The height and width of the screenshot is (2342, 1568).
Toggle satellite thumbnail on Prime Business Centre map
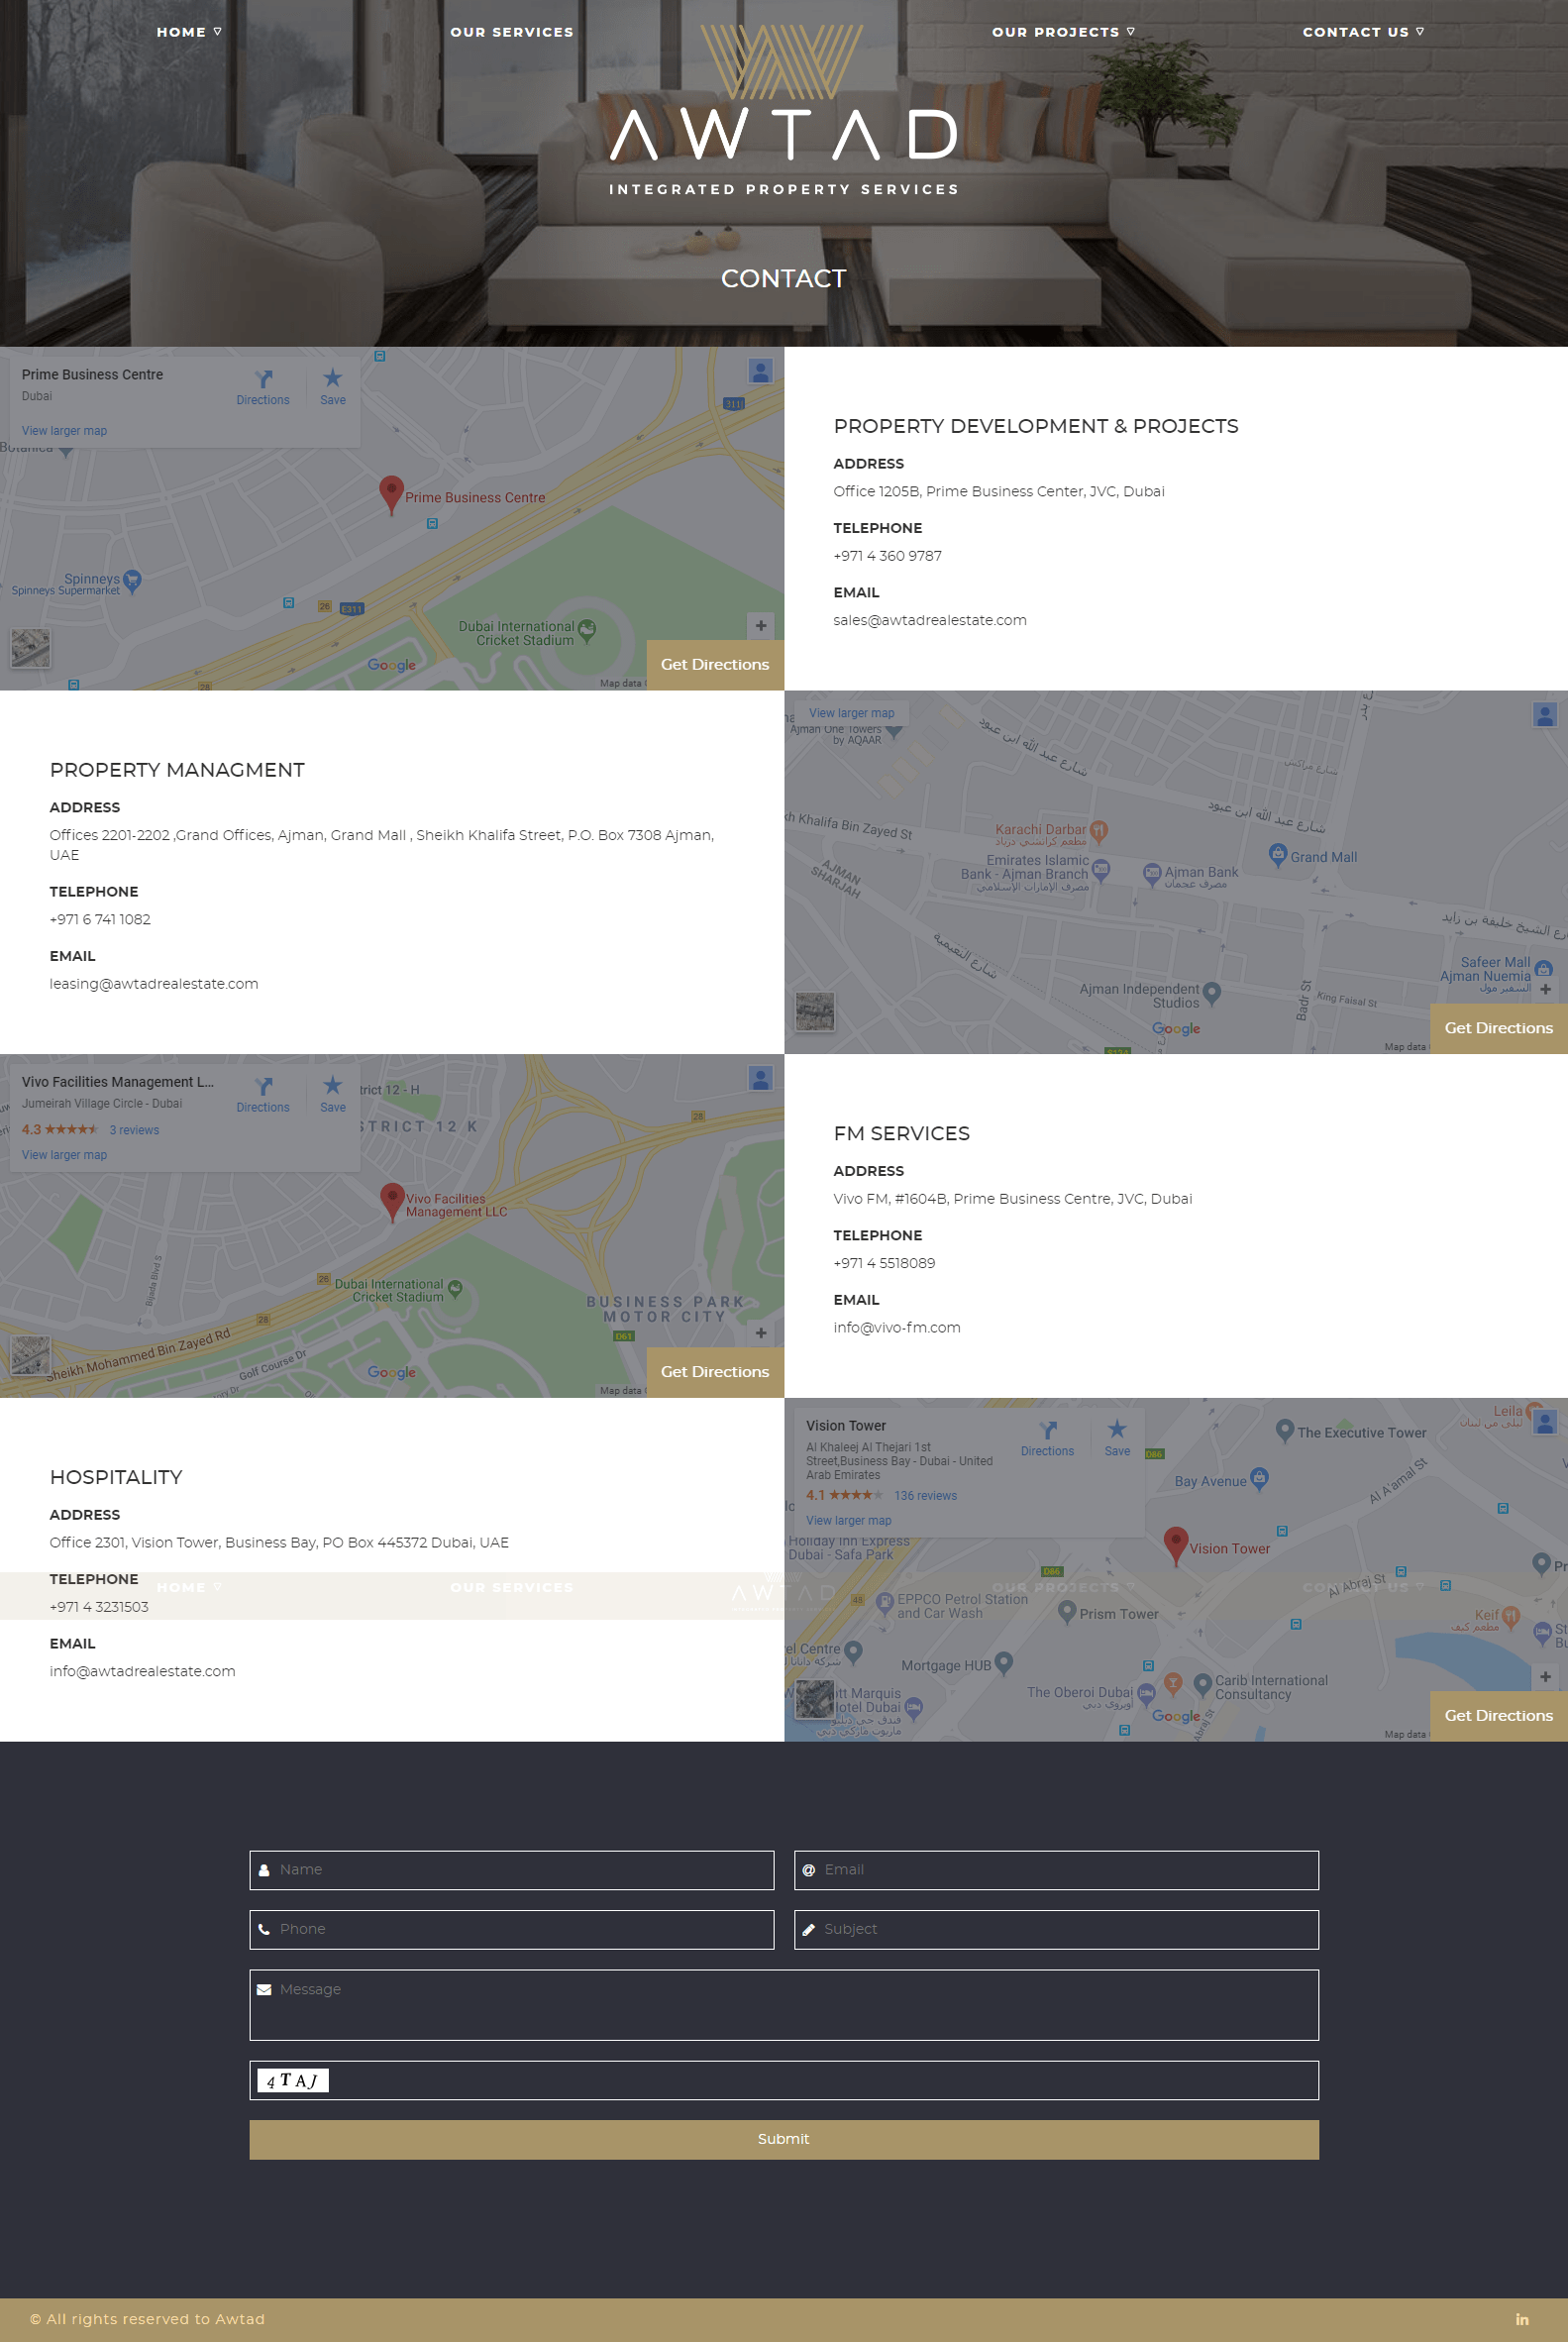pos(30,648)
